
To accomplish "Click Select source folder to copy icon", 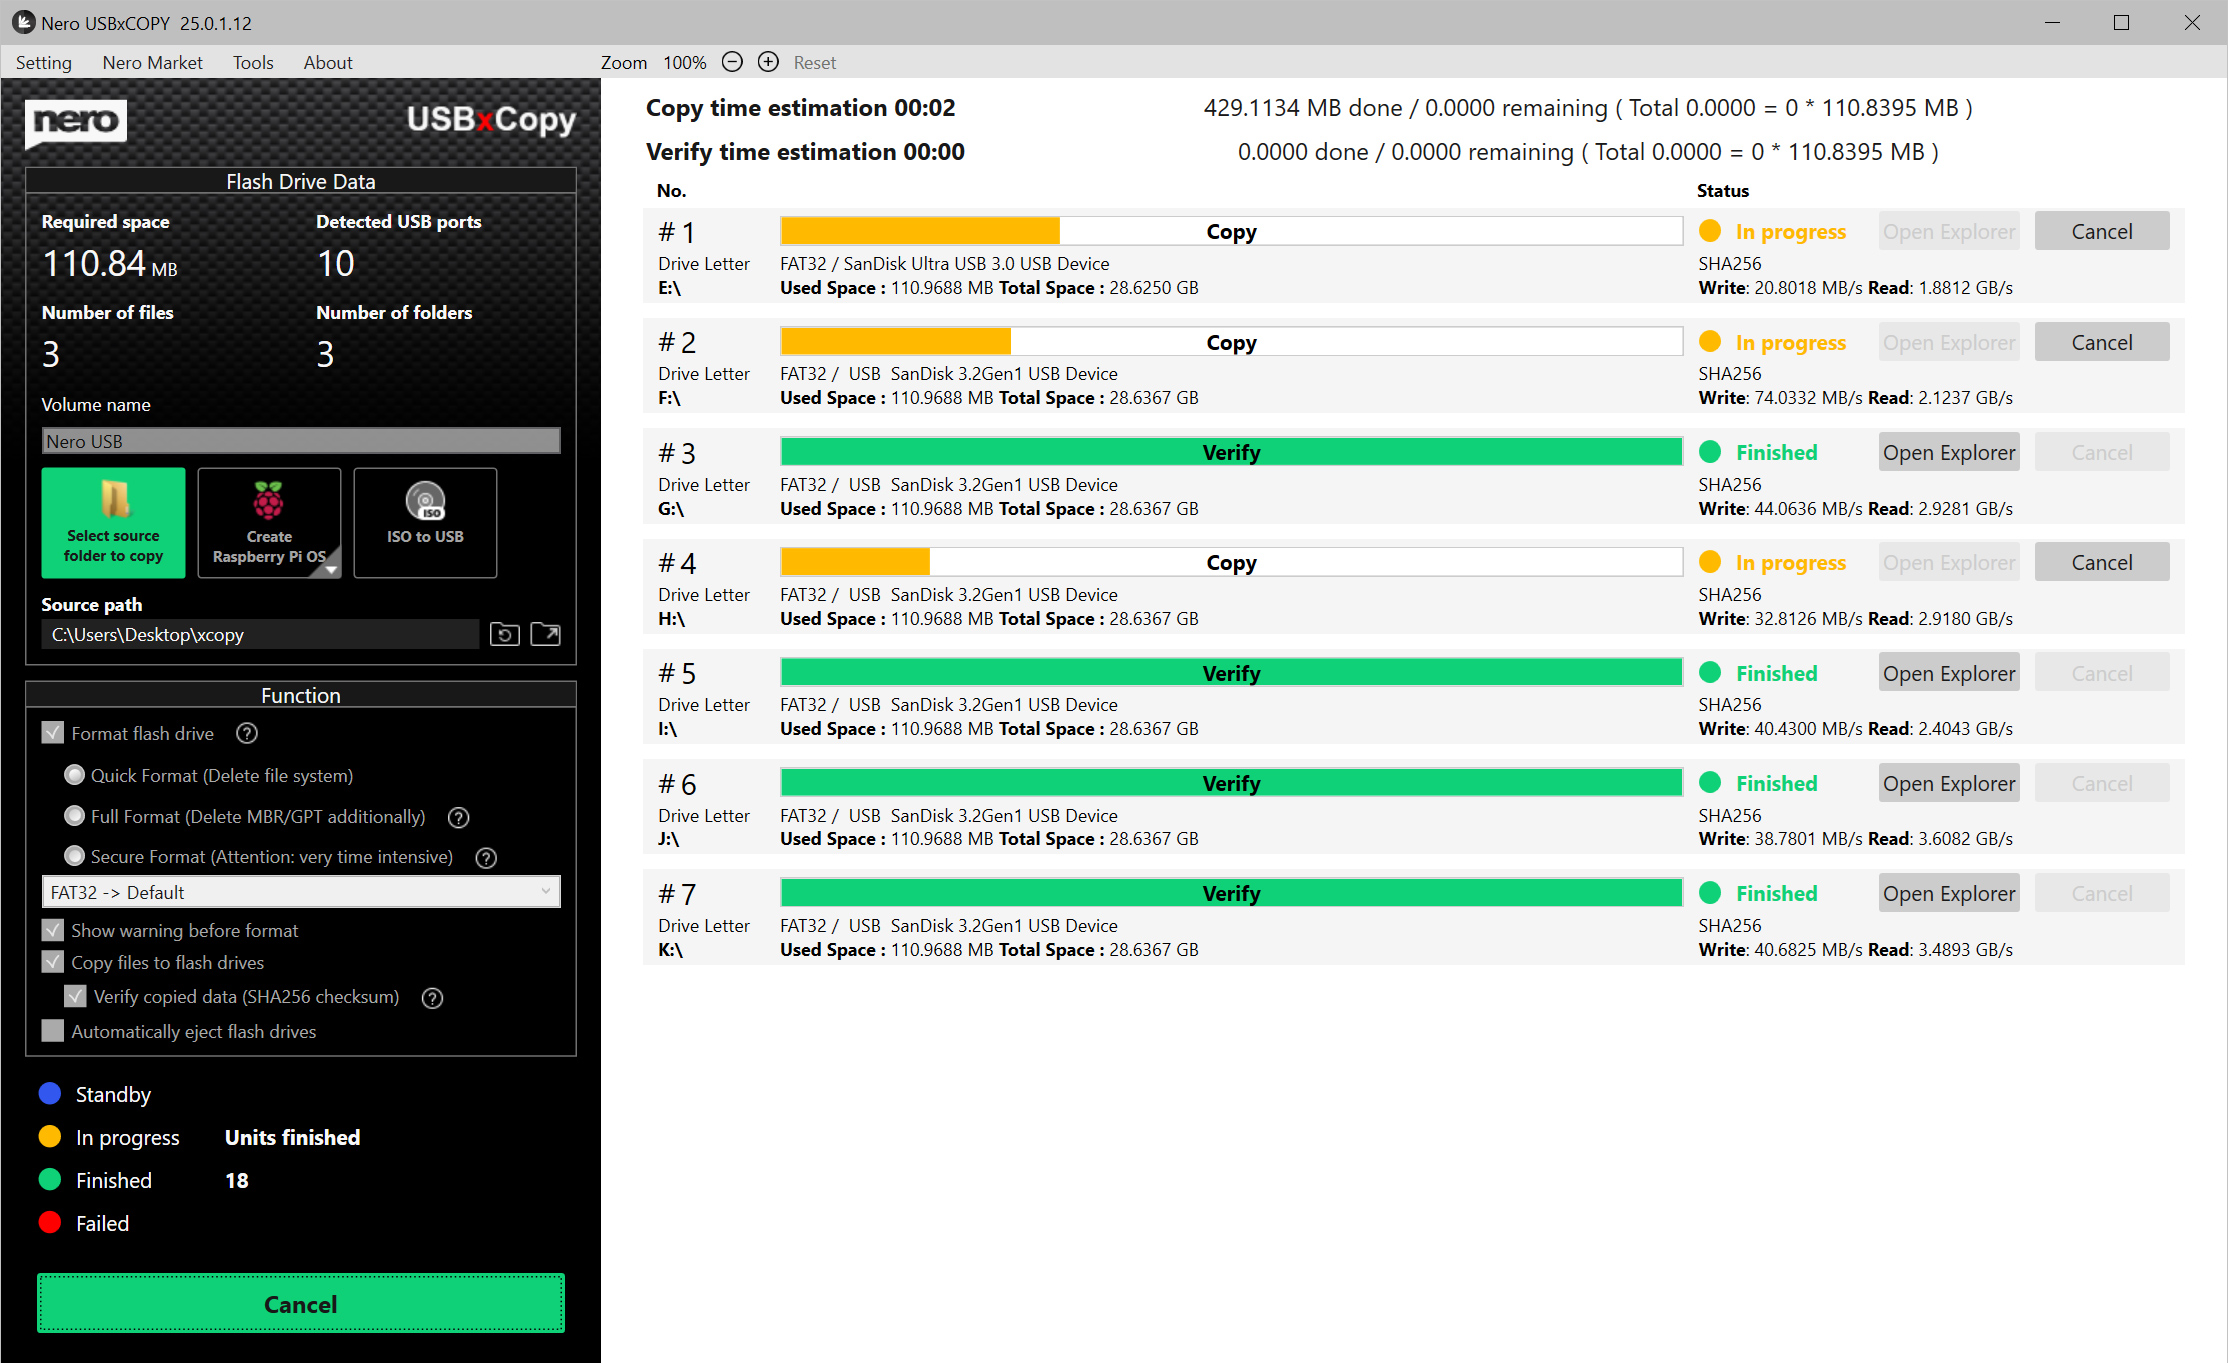I will [113, 523].
